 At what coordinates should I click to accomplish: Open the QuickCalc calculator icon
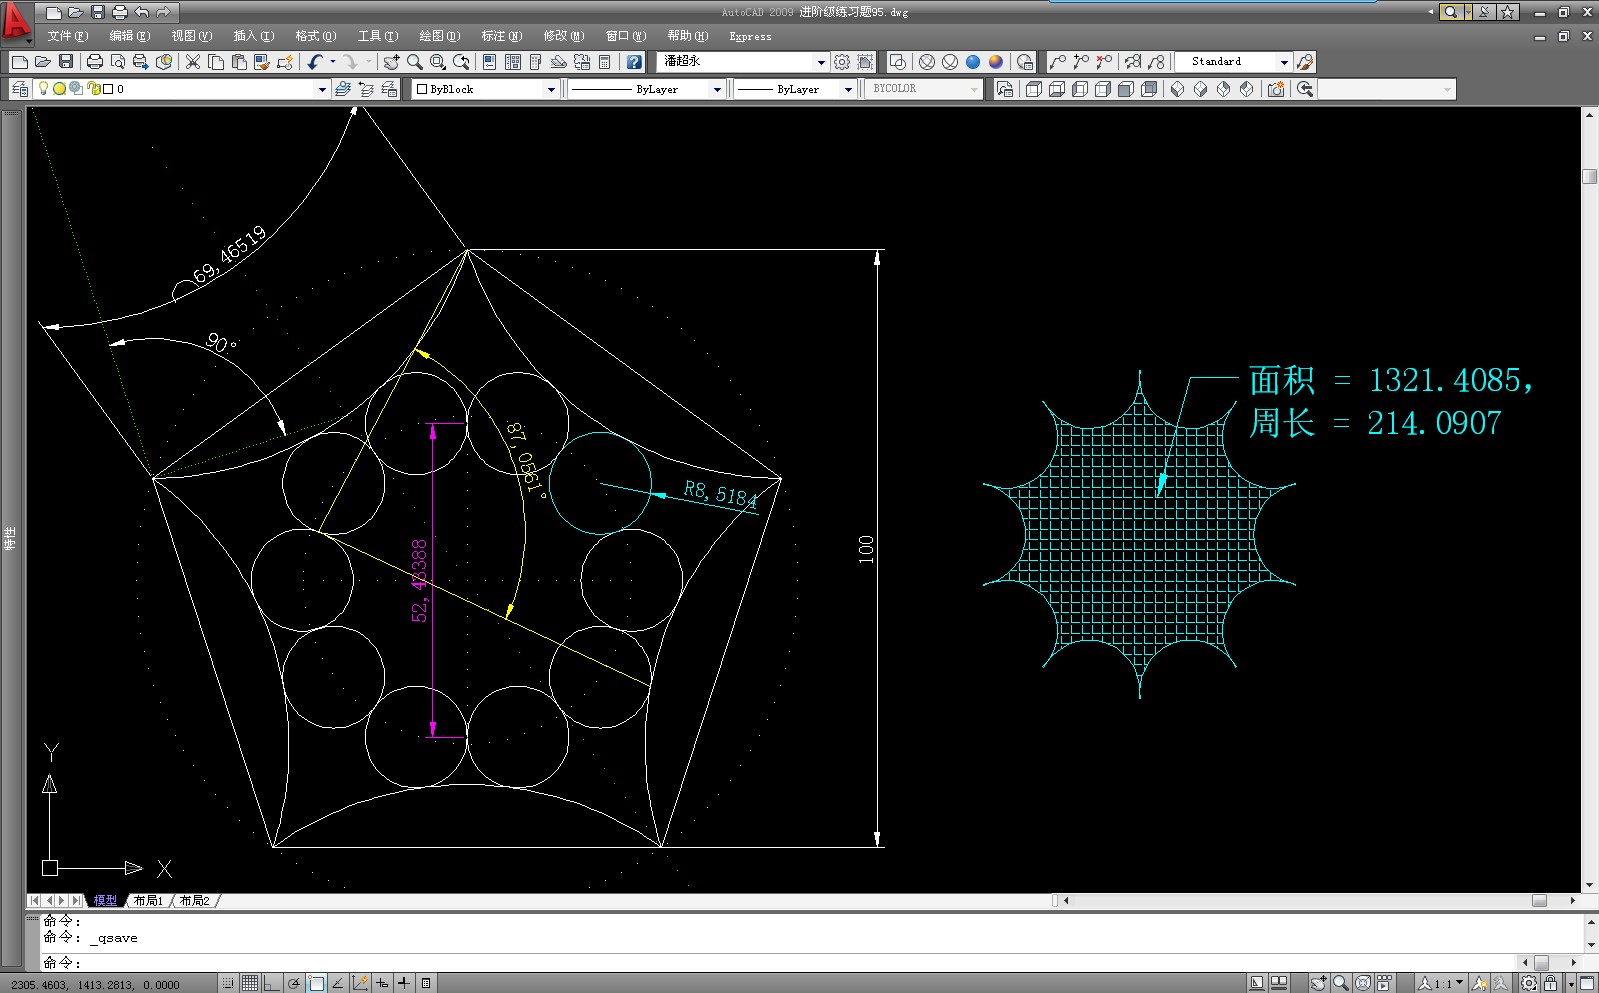click(604, 62)
